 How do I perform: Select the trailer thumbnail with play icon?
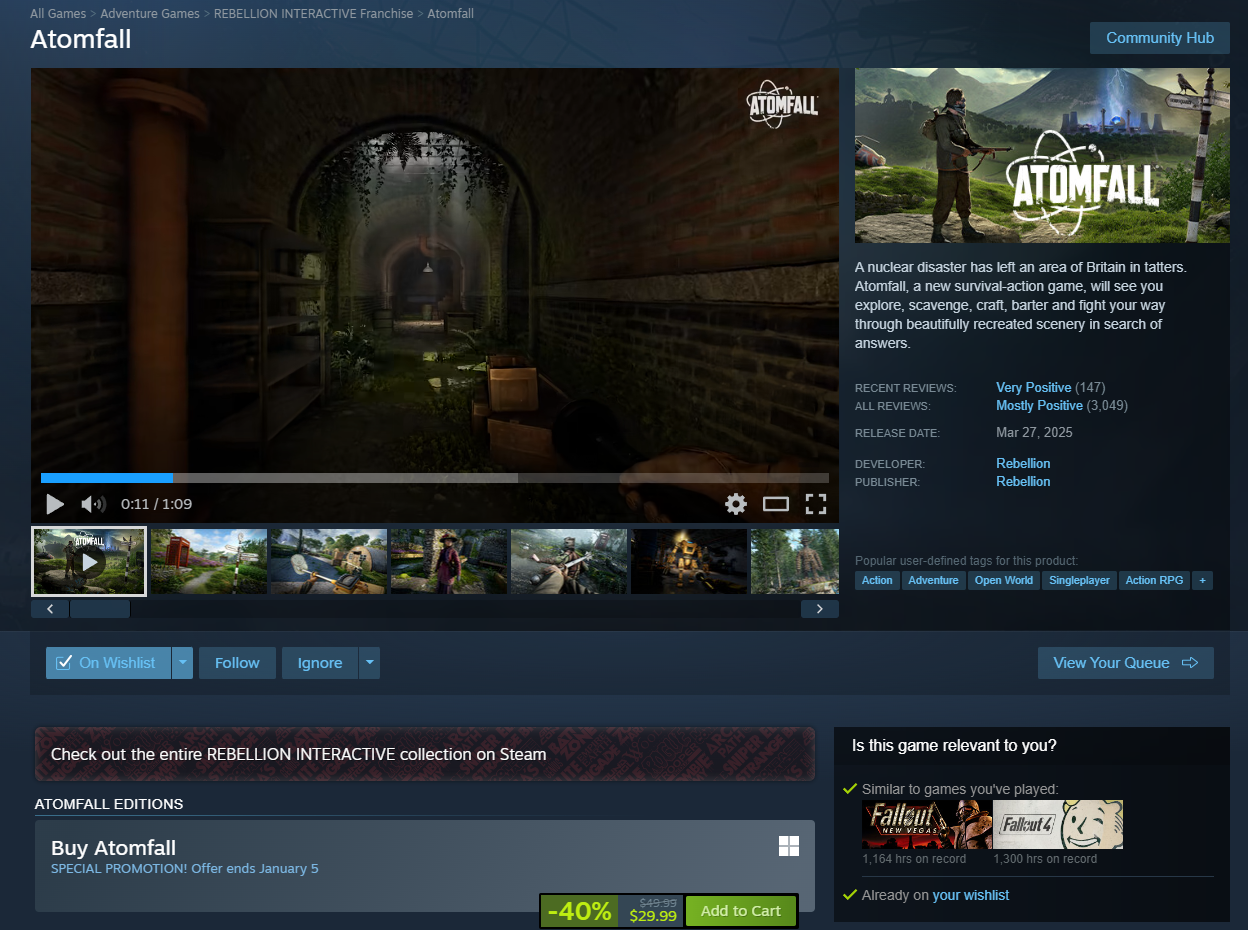[x=89, y=561]
